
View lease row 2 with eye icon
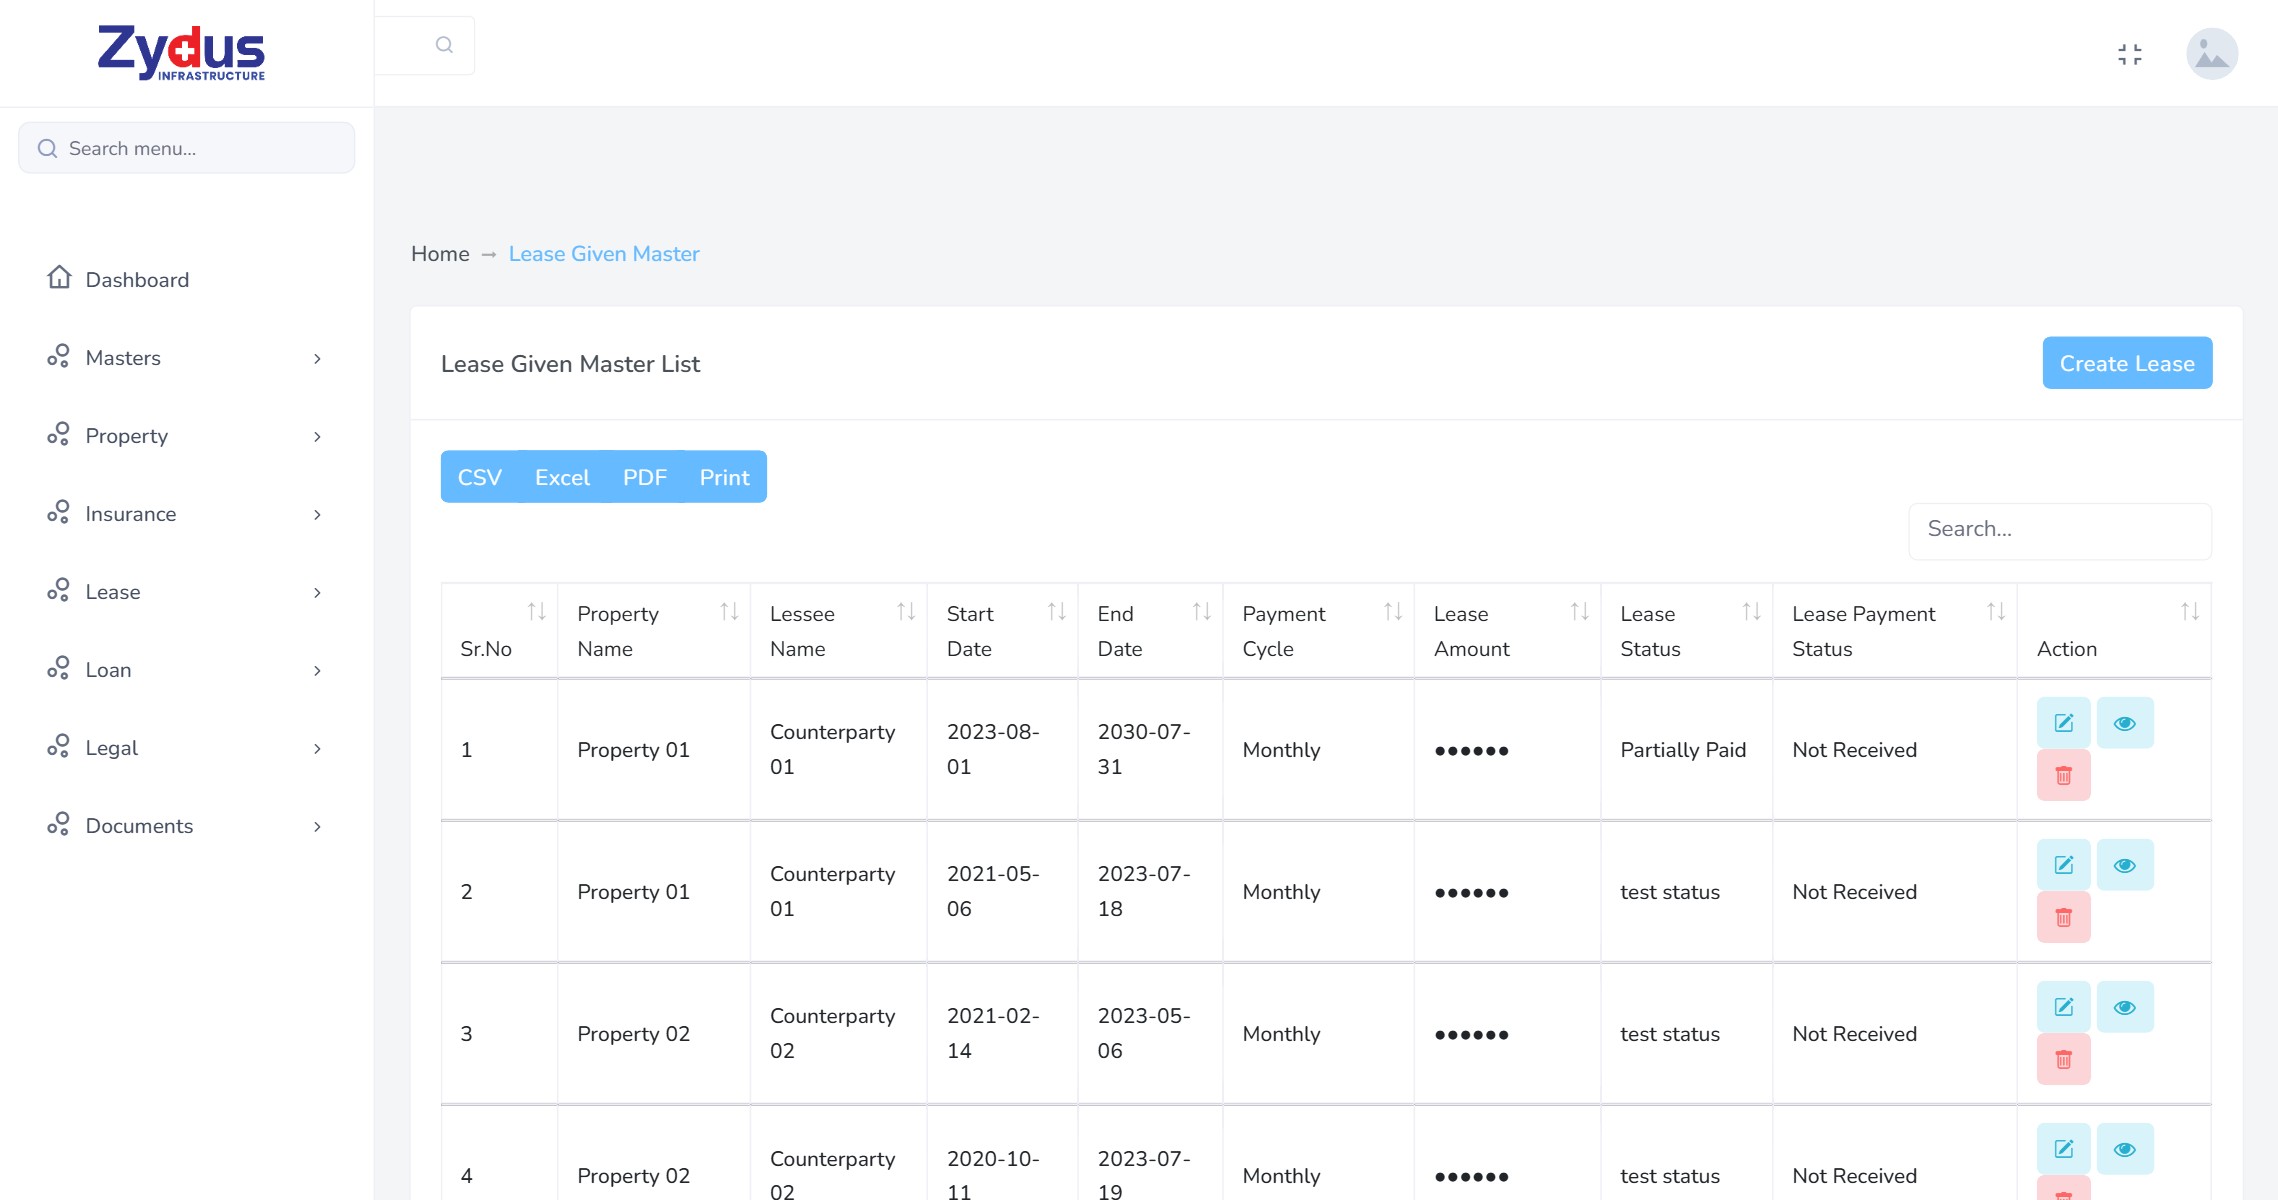[x=2125, y=865]
